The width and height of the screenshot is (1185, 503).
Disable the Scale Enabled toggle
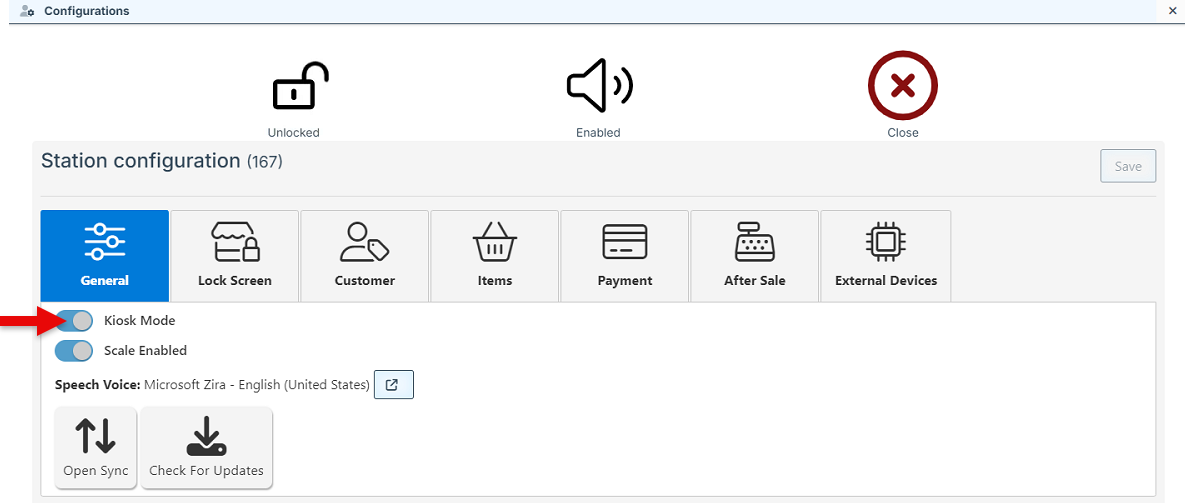tap(74, 351)
